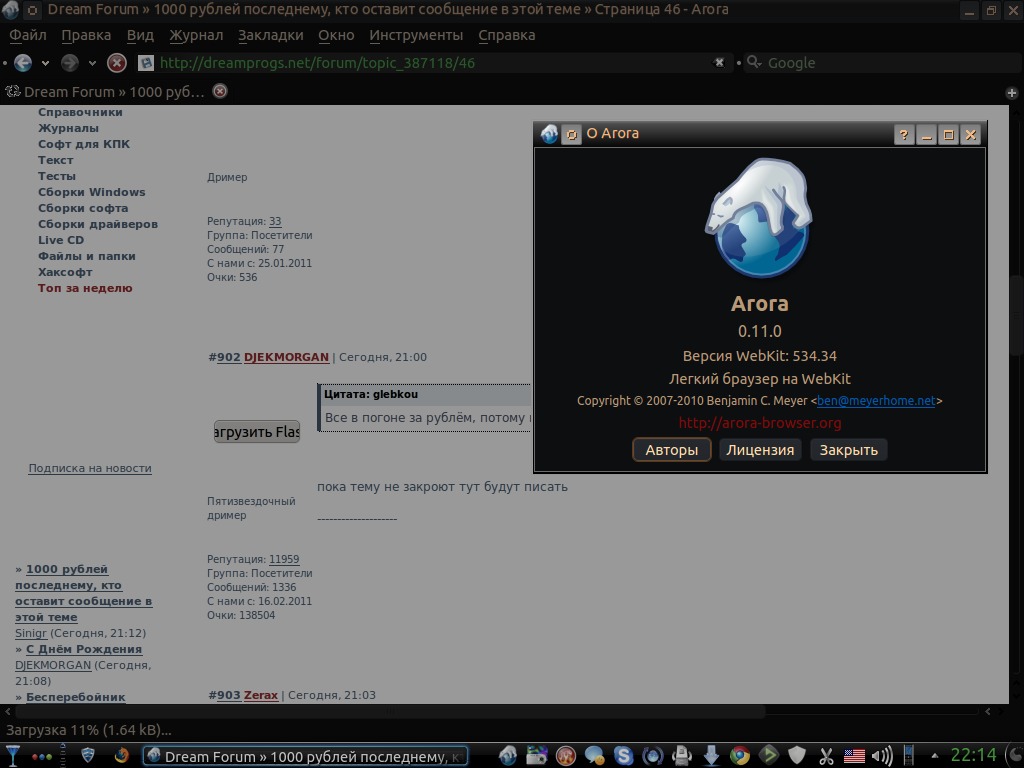1024x768 pixels.
Task: Click the Лицензия button in About dialog
Action: click(760, 450)
